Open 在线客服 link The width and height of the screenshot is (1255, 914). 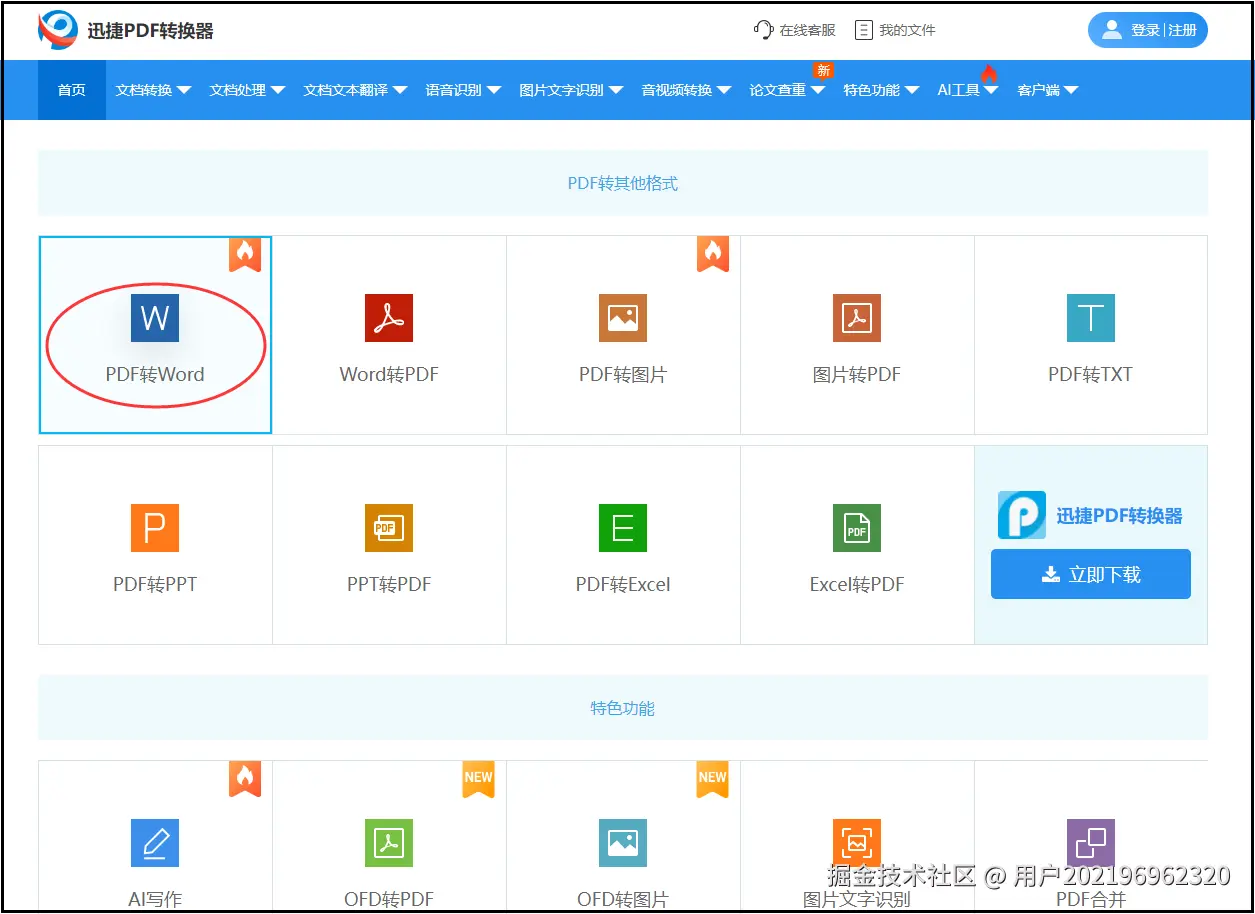(x=807, y=30)
